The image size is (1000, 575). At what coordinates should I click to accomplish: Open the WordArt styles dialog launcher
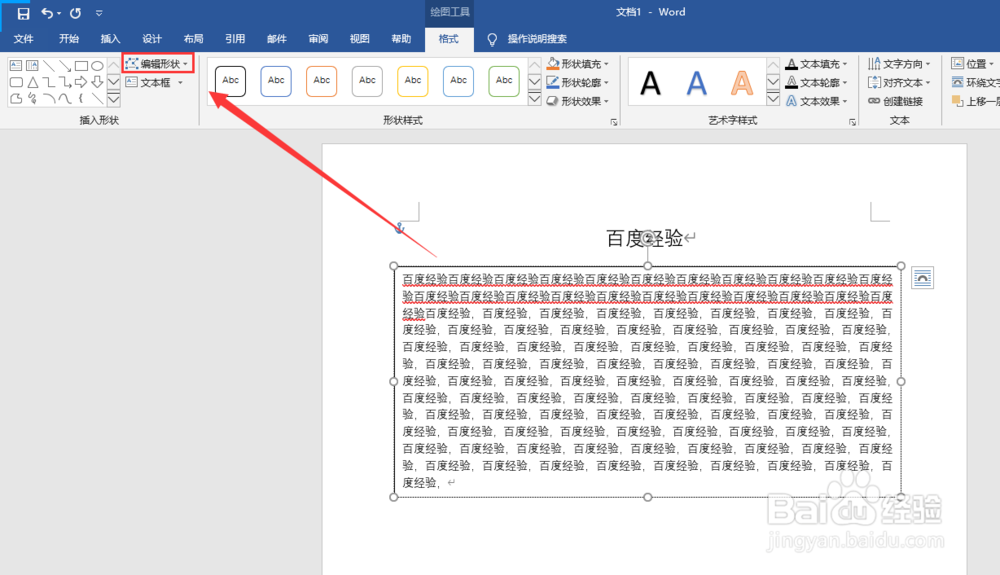click(x=853, y=122)
